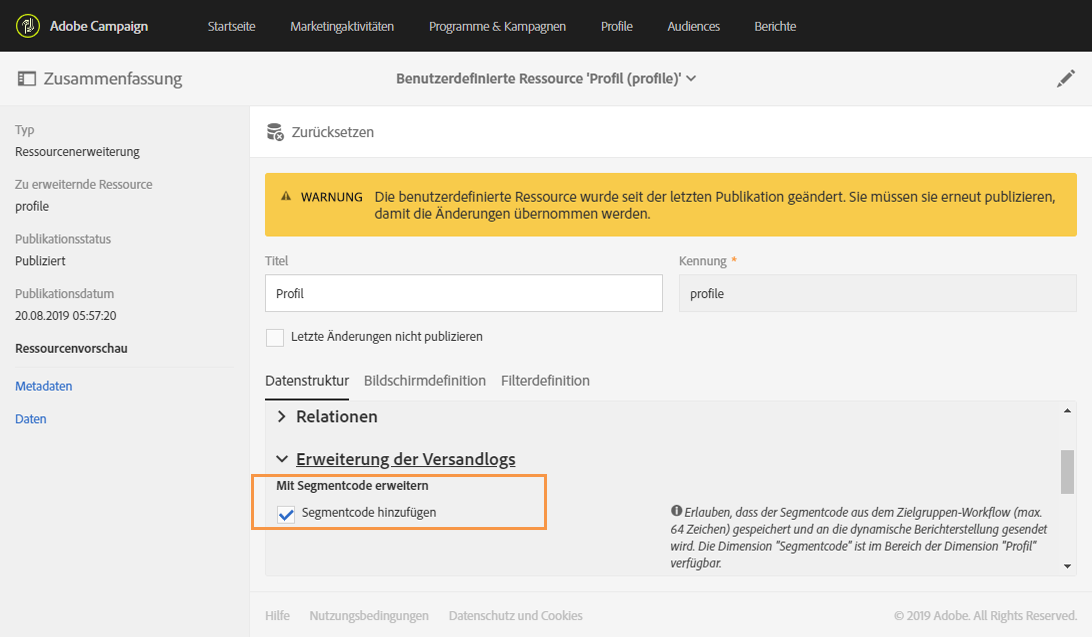Click the warning triangle icon
This screenshot has height=637, width=1092.
pos(286,197)
